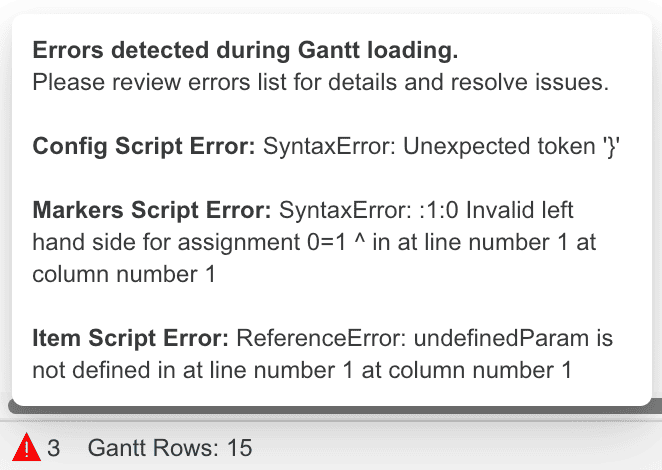The image size is (662, 470).
Task: Click the row count value 15
Action: (239, 448)
